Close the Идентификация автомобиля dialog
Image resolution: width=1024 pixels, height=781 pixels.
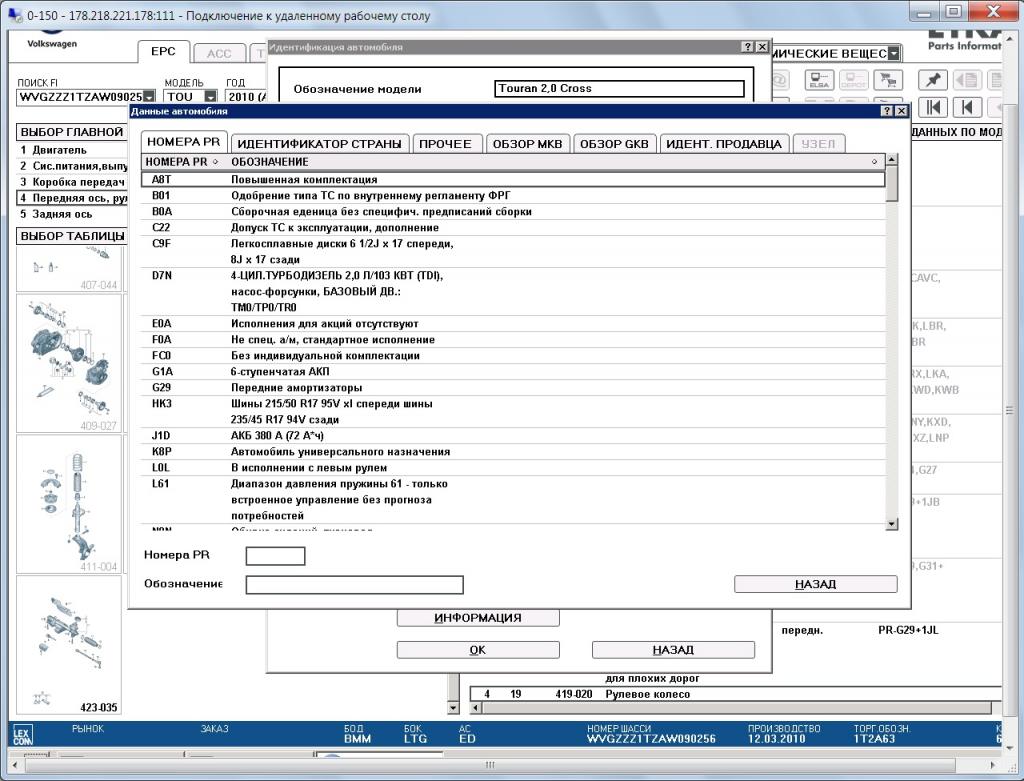pyautogui.click(x=762, y=47)
